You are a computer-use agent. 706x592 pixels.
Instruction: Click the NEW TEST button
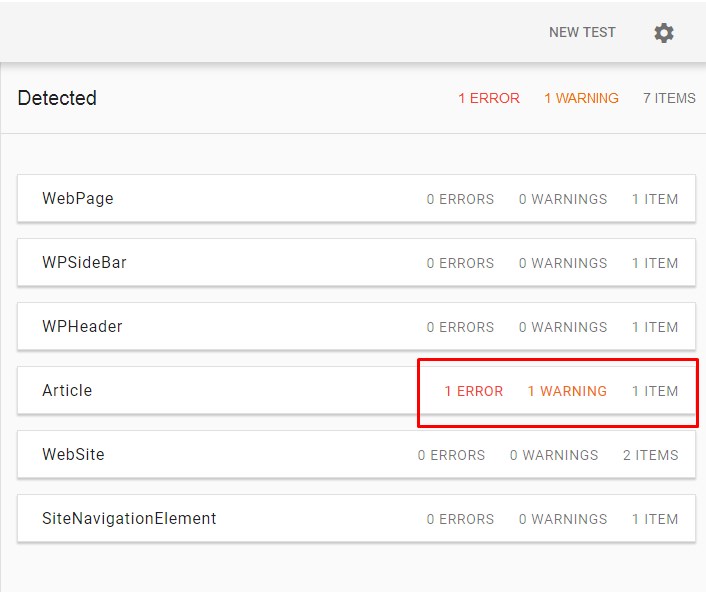pyautogui.click(x=582, y=32)
